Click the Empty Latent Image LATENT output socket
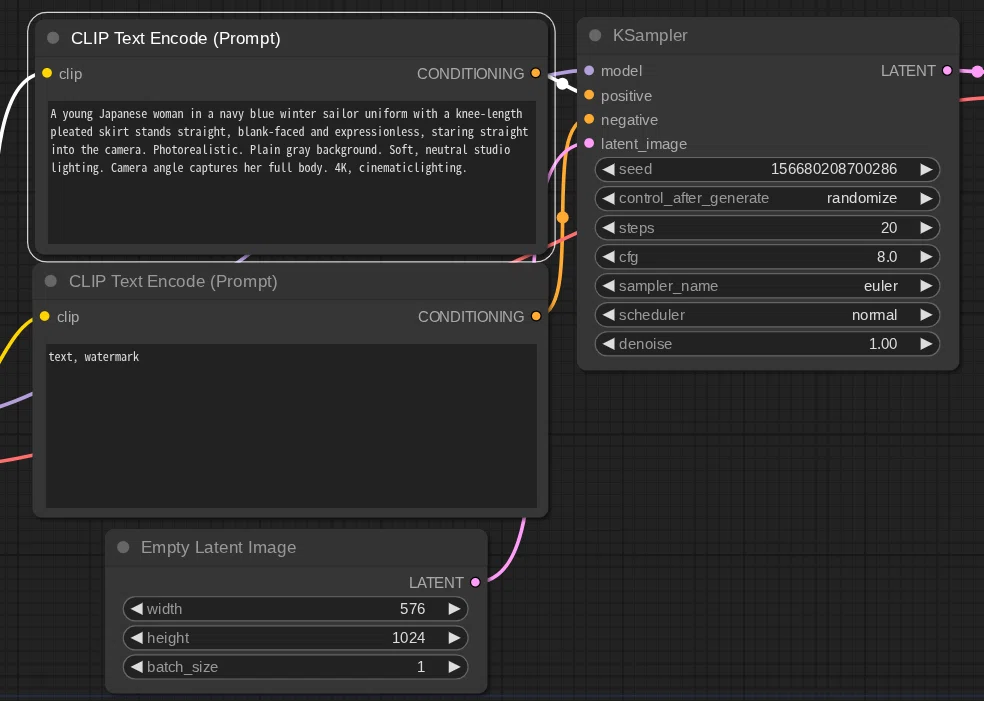The width and height of the screenshot is (984, 701). (x=475, y=582)
